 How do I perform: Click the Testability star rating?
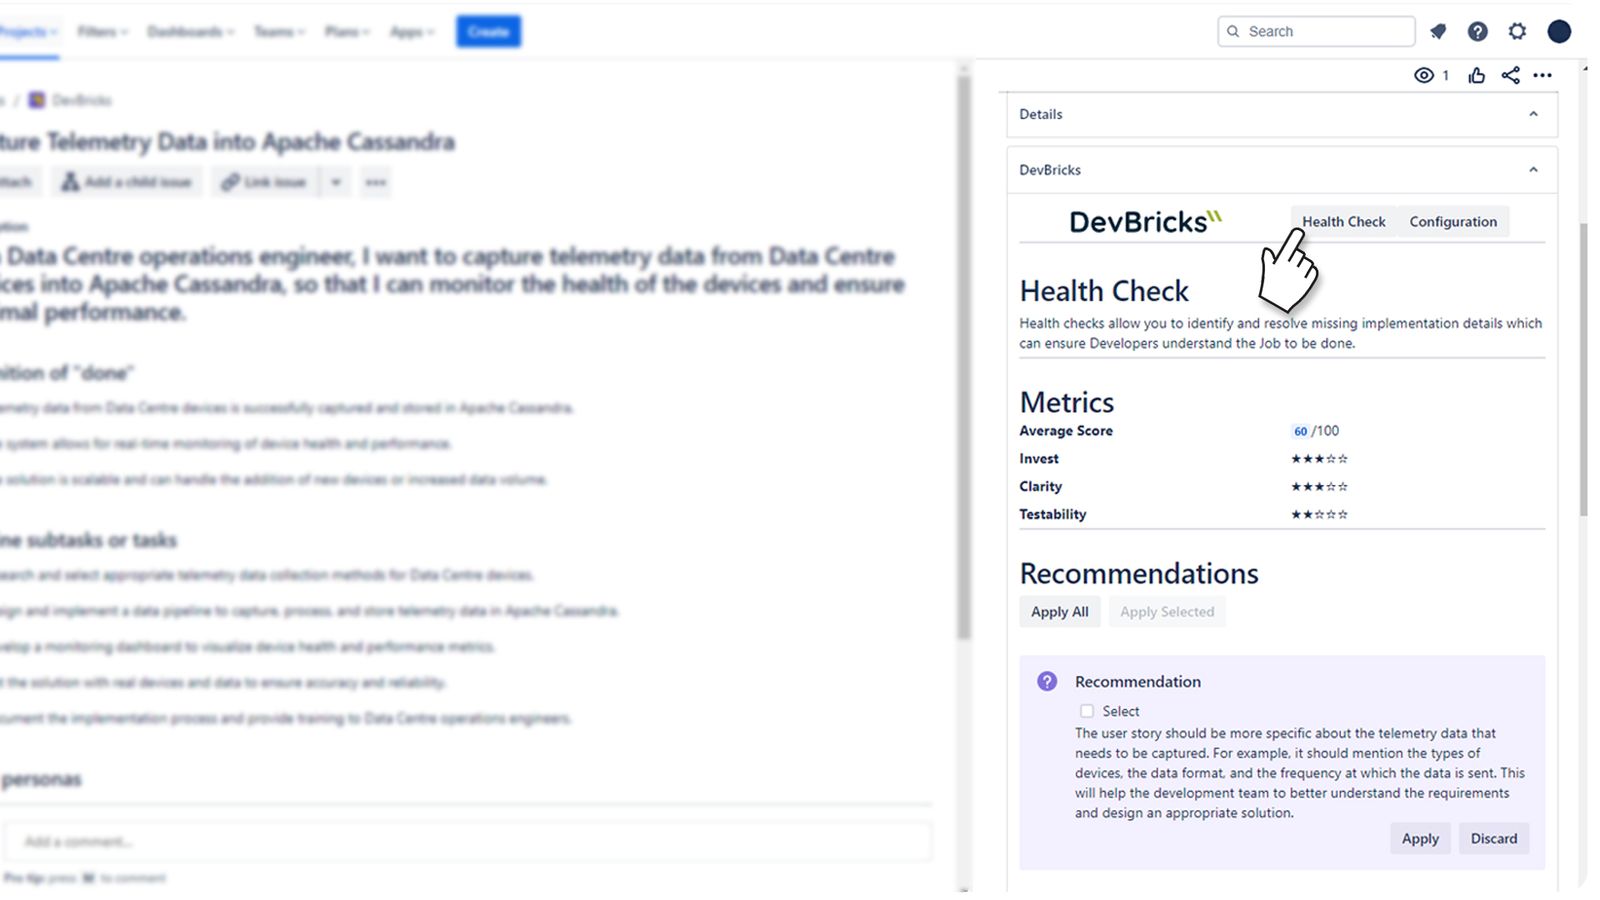click(x=1319, y=515)
